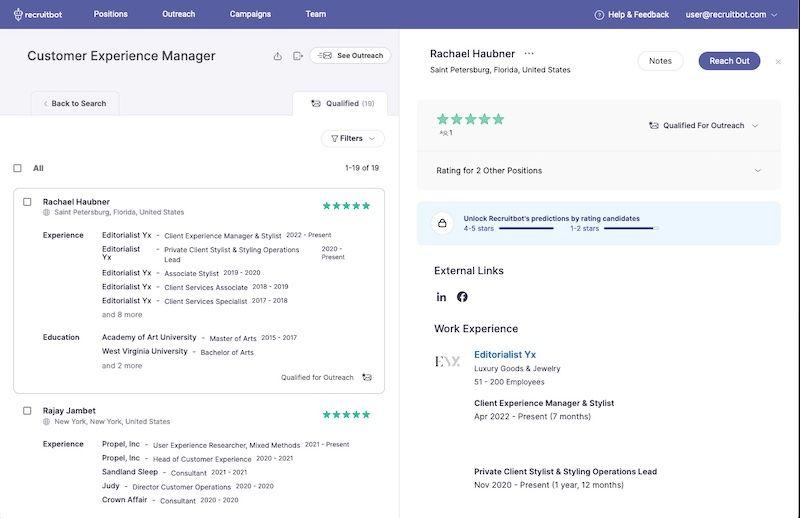800x518 pixels.
Task: Click the 'Client Experience Manager & Stylist' work entry
Action: pyautogui.click(x=544, y=403)
